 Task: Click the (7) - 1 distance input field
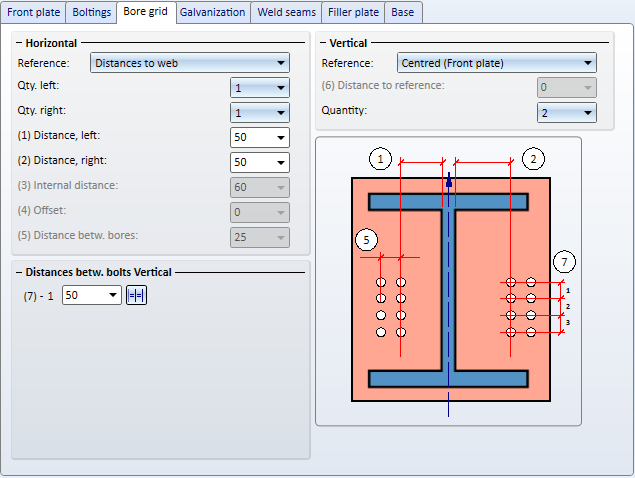tap(82, 296)
